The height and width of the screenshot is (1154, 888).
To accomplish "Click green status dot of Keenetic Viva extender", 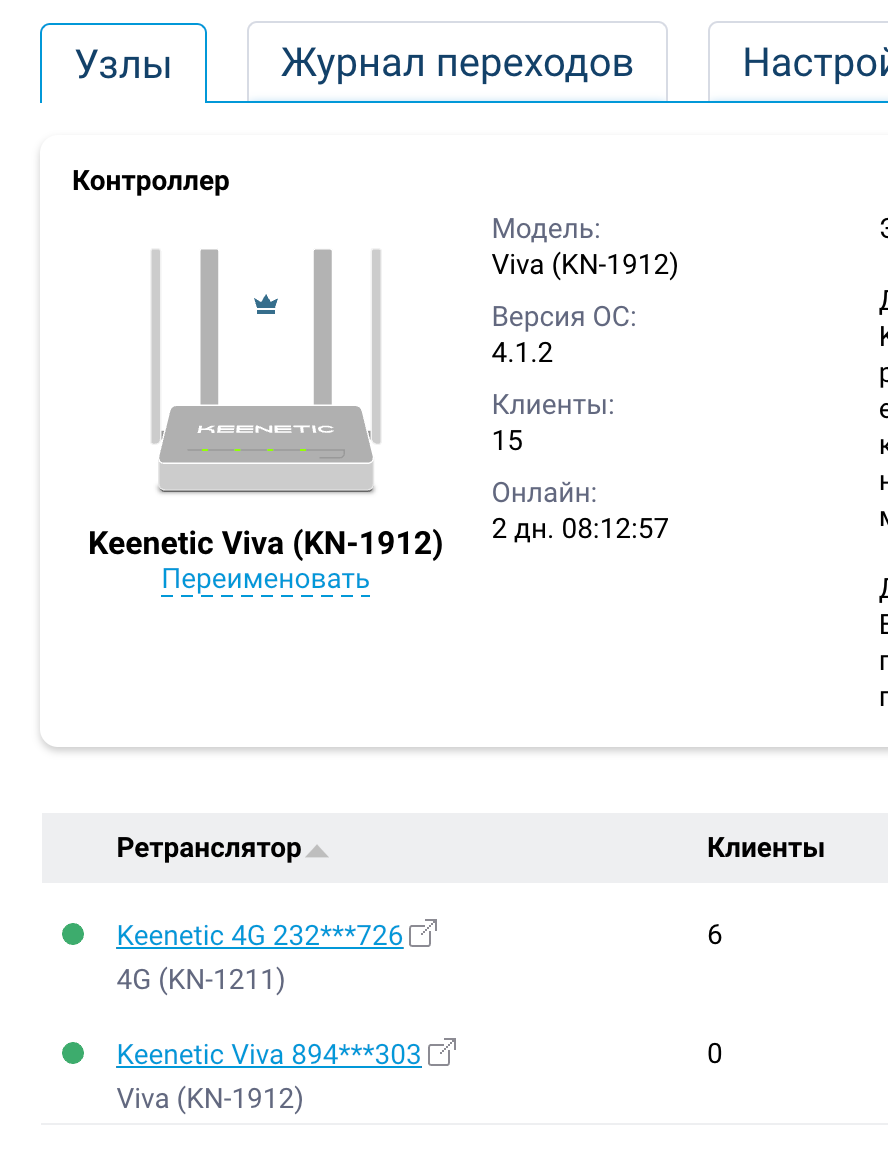I will (73, 1053).
